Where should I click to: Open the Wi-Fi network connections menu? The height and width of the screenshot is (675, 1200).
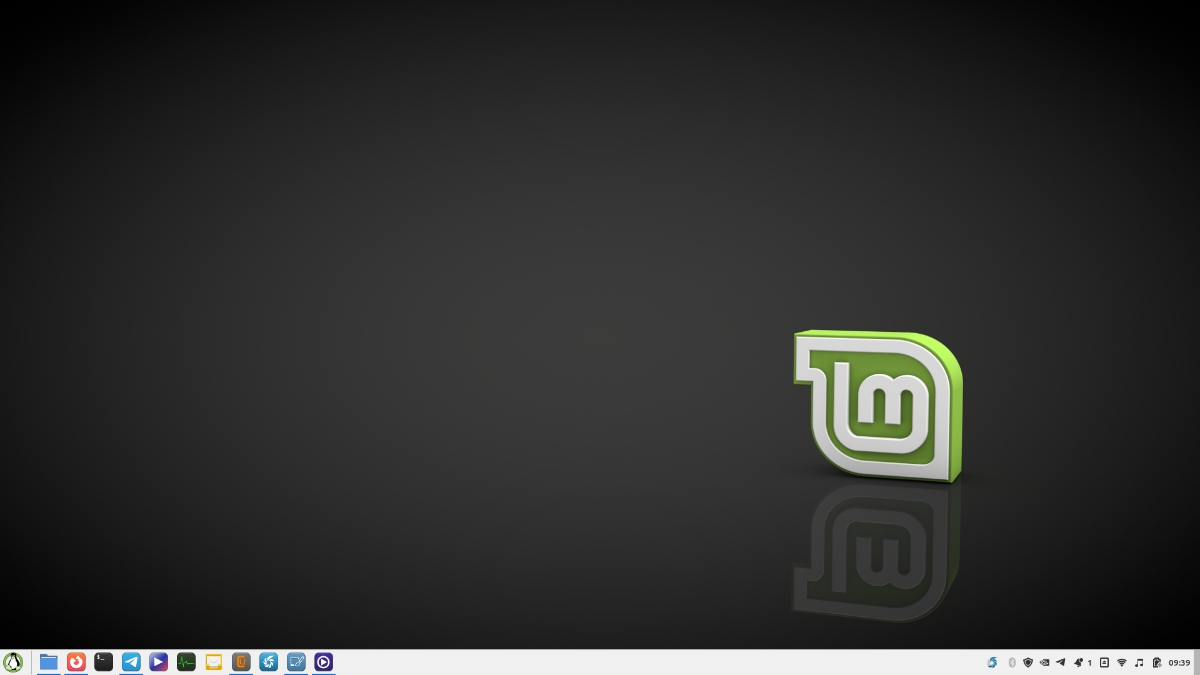[x=1123, y=662]
